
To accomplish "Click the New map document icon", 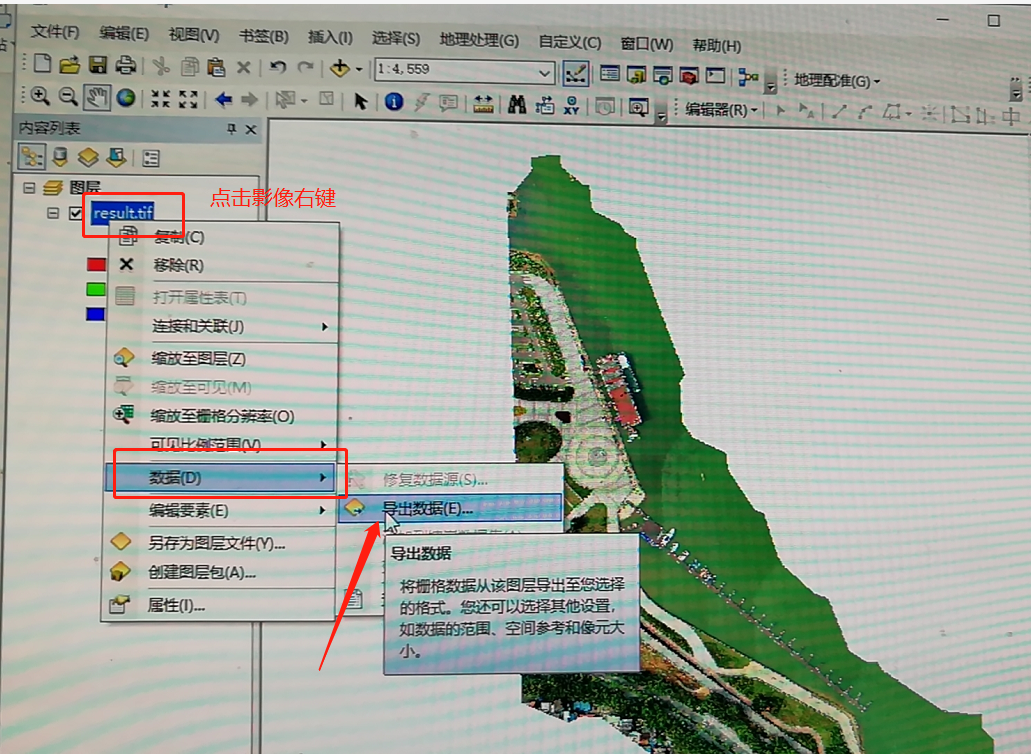I will (42, 64).
